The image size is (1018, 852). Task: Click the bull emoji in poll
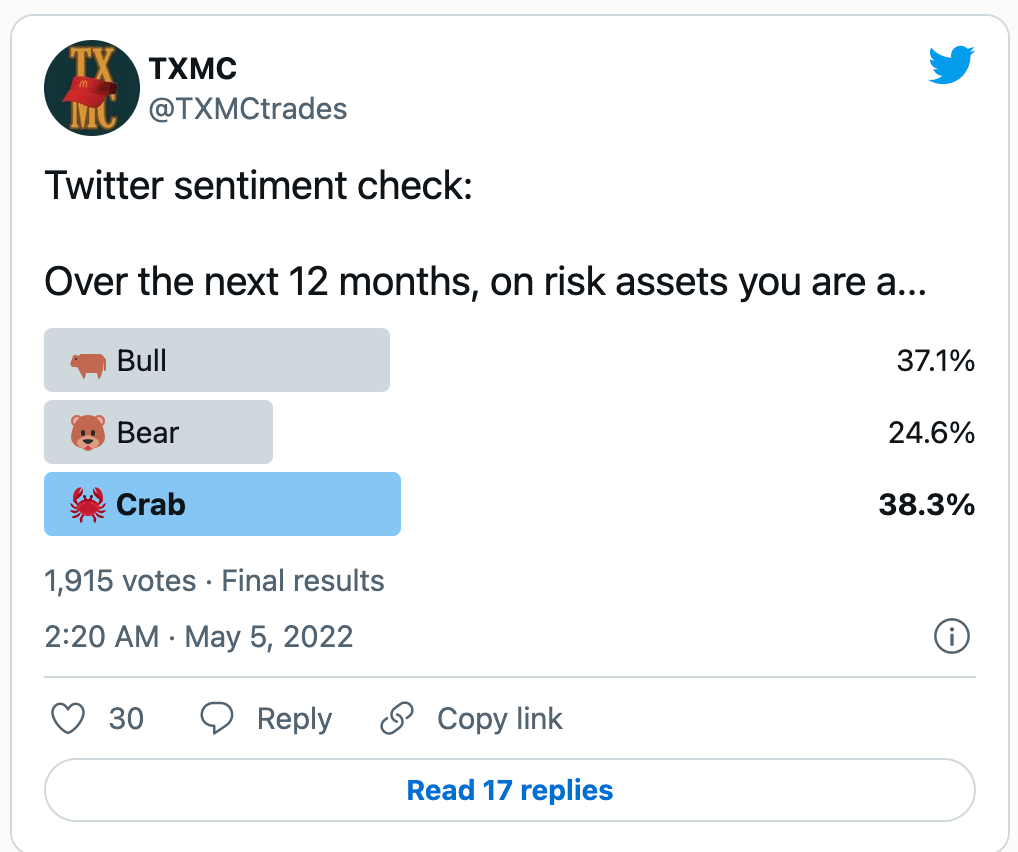(88, 361)
